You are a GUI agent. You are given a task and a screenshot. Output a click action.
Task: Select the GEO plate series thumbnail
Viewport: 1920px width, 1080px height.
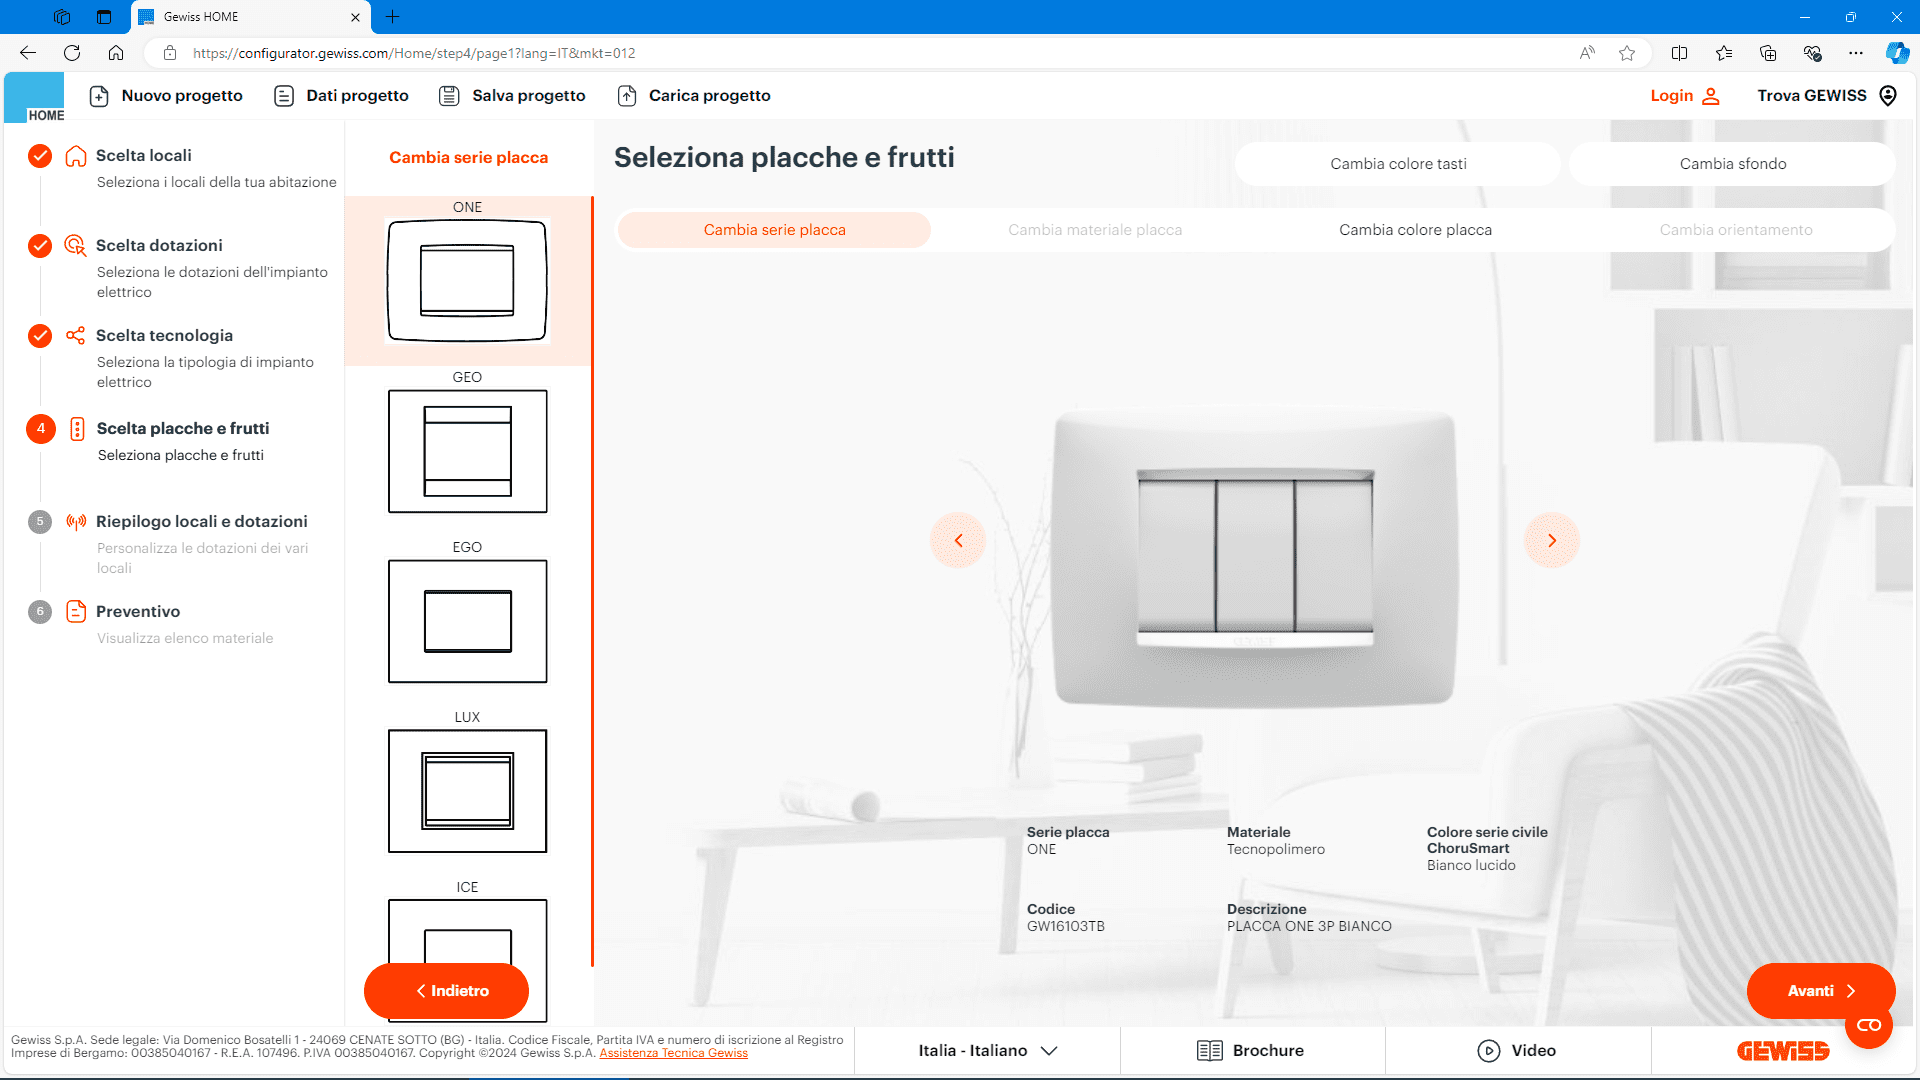(x=468, y=451)
